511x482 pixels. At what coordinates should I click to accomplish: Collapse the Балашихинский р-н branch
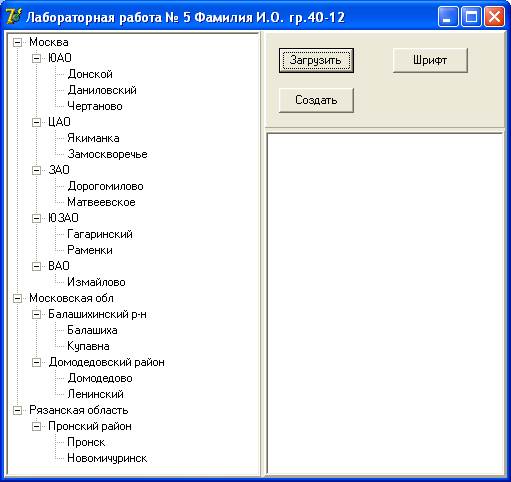(x=36, y=314)
